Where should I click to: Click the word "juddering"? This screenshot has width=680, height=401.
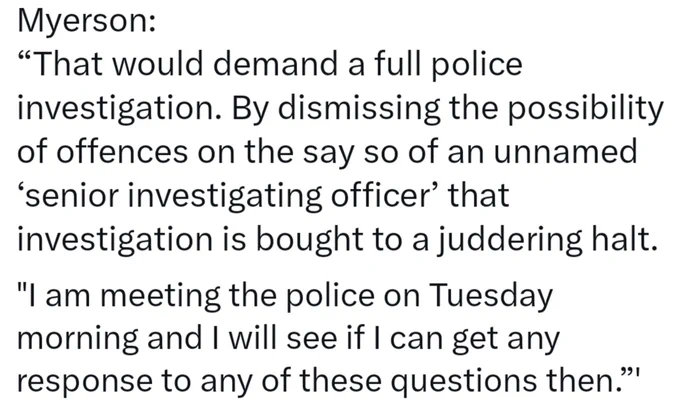(509, 240)
